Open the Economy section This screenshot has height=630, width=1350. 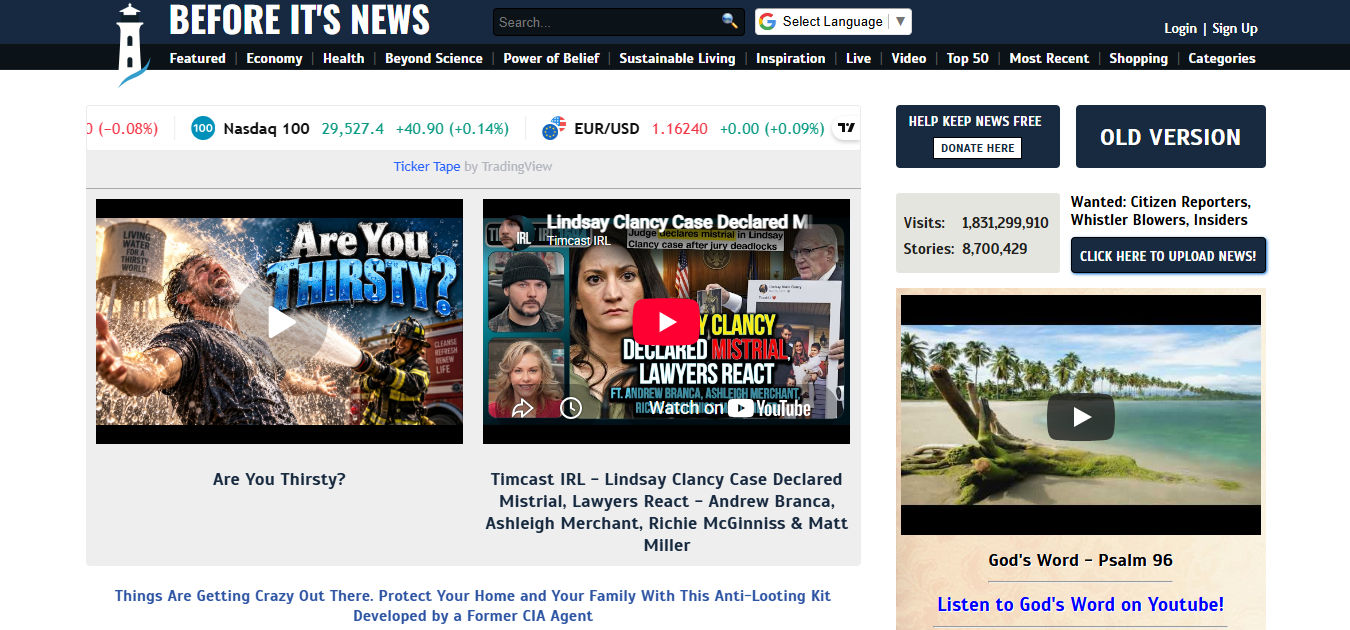pos(274,58)
